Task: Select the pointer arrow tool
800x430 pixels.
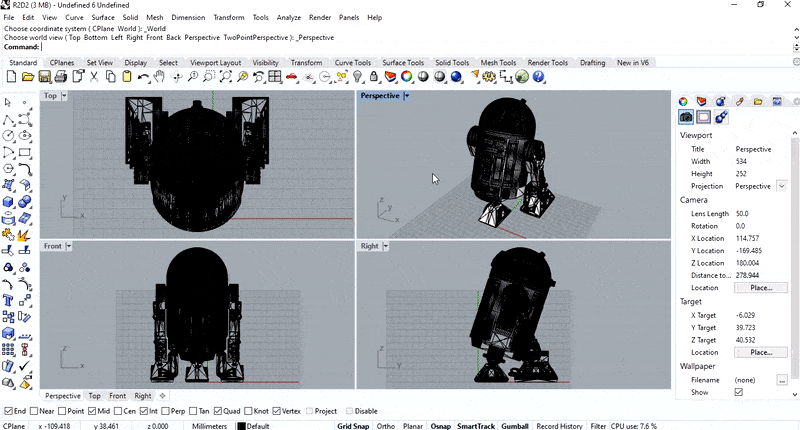Action: [x=9, y=103]
